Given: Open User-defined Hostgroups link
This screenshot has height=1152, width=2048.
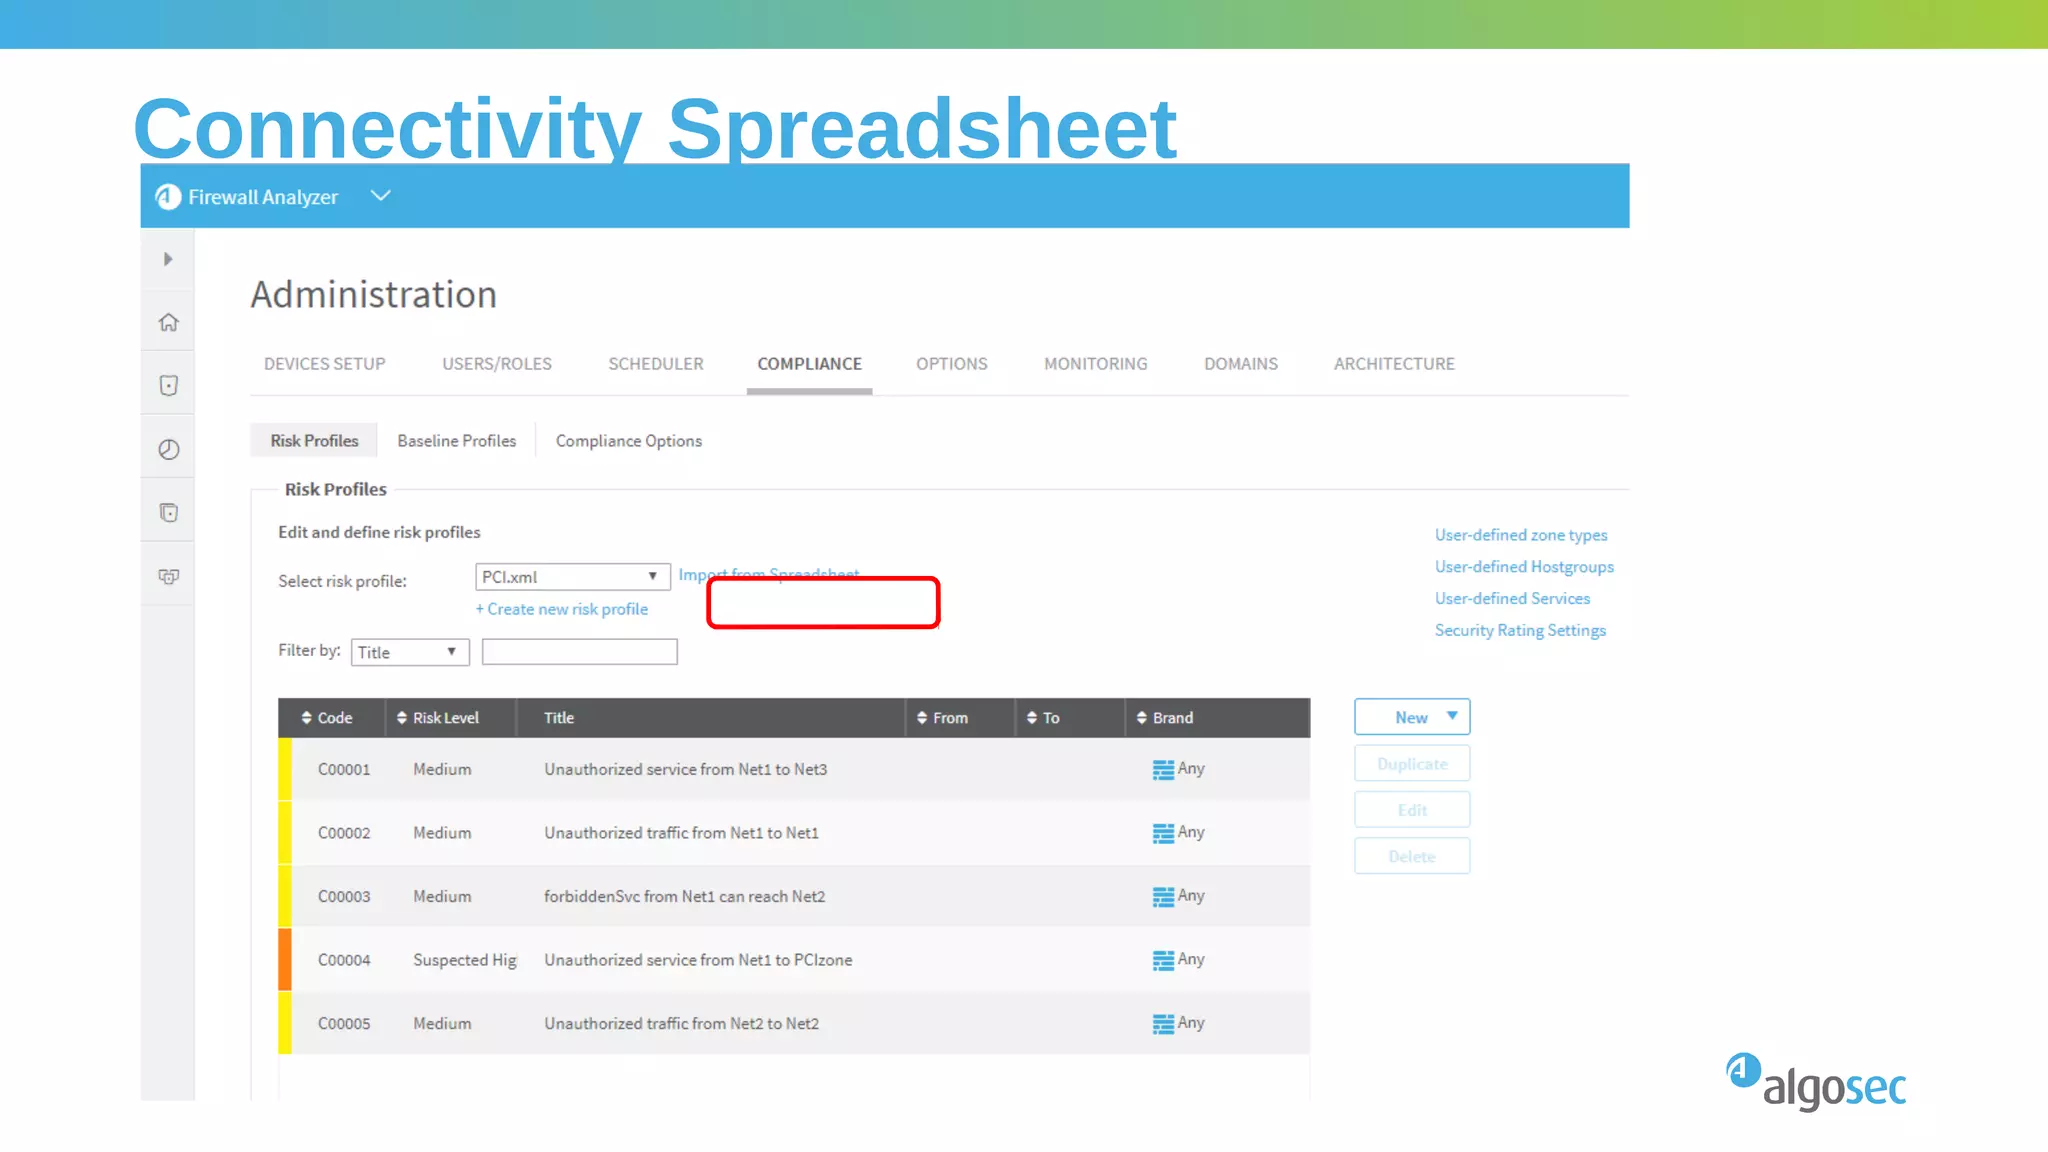Looking at the screenshot, I should point(1524,567).
